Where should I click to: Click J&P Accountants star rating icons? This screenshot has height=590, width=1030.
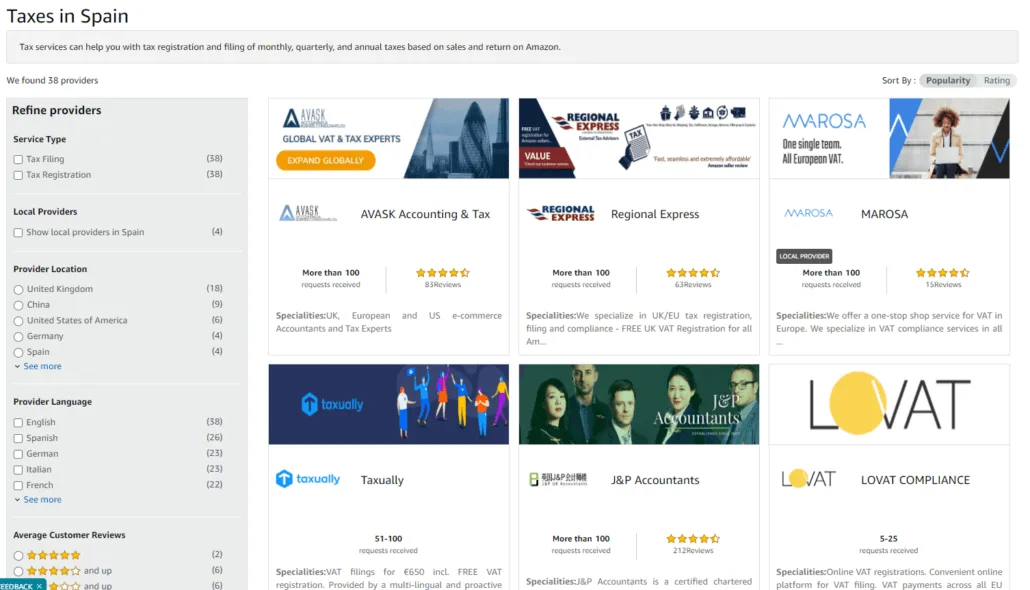693,539
